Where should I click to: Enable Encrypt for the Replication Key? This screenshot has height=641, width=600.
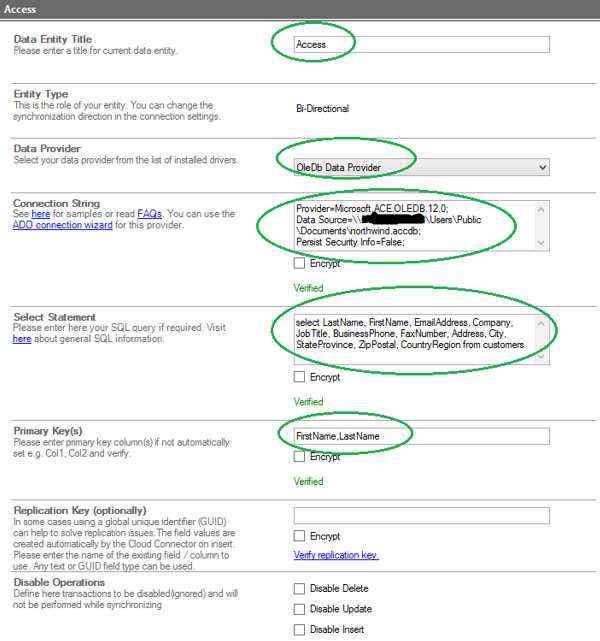tap(300, 536)
